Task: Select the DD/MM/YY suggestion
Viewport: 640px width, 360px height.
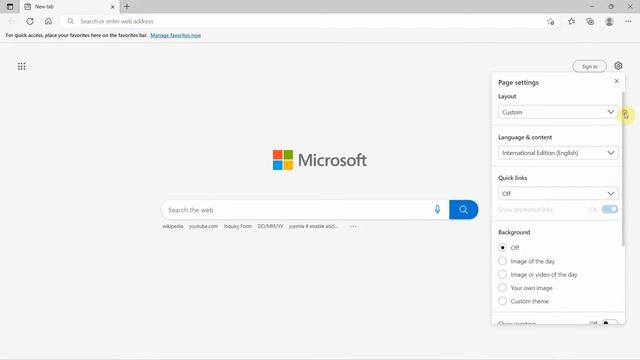Action: point(270,226)
